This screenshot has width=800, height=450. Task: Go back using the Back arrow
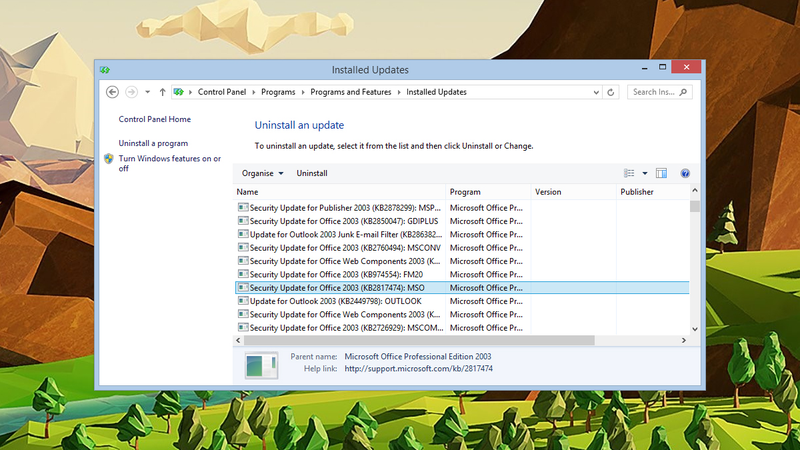click(112, 92)
